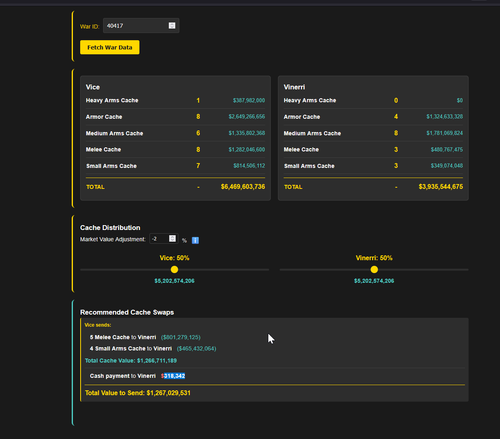The image size is (500, 439).
Task: Click Total Cache Value $1,266,711,189
Action: [x=131, y=361]
